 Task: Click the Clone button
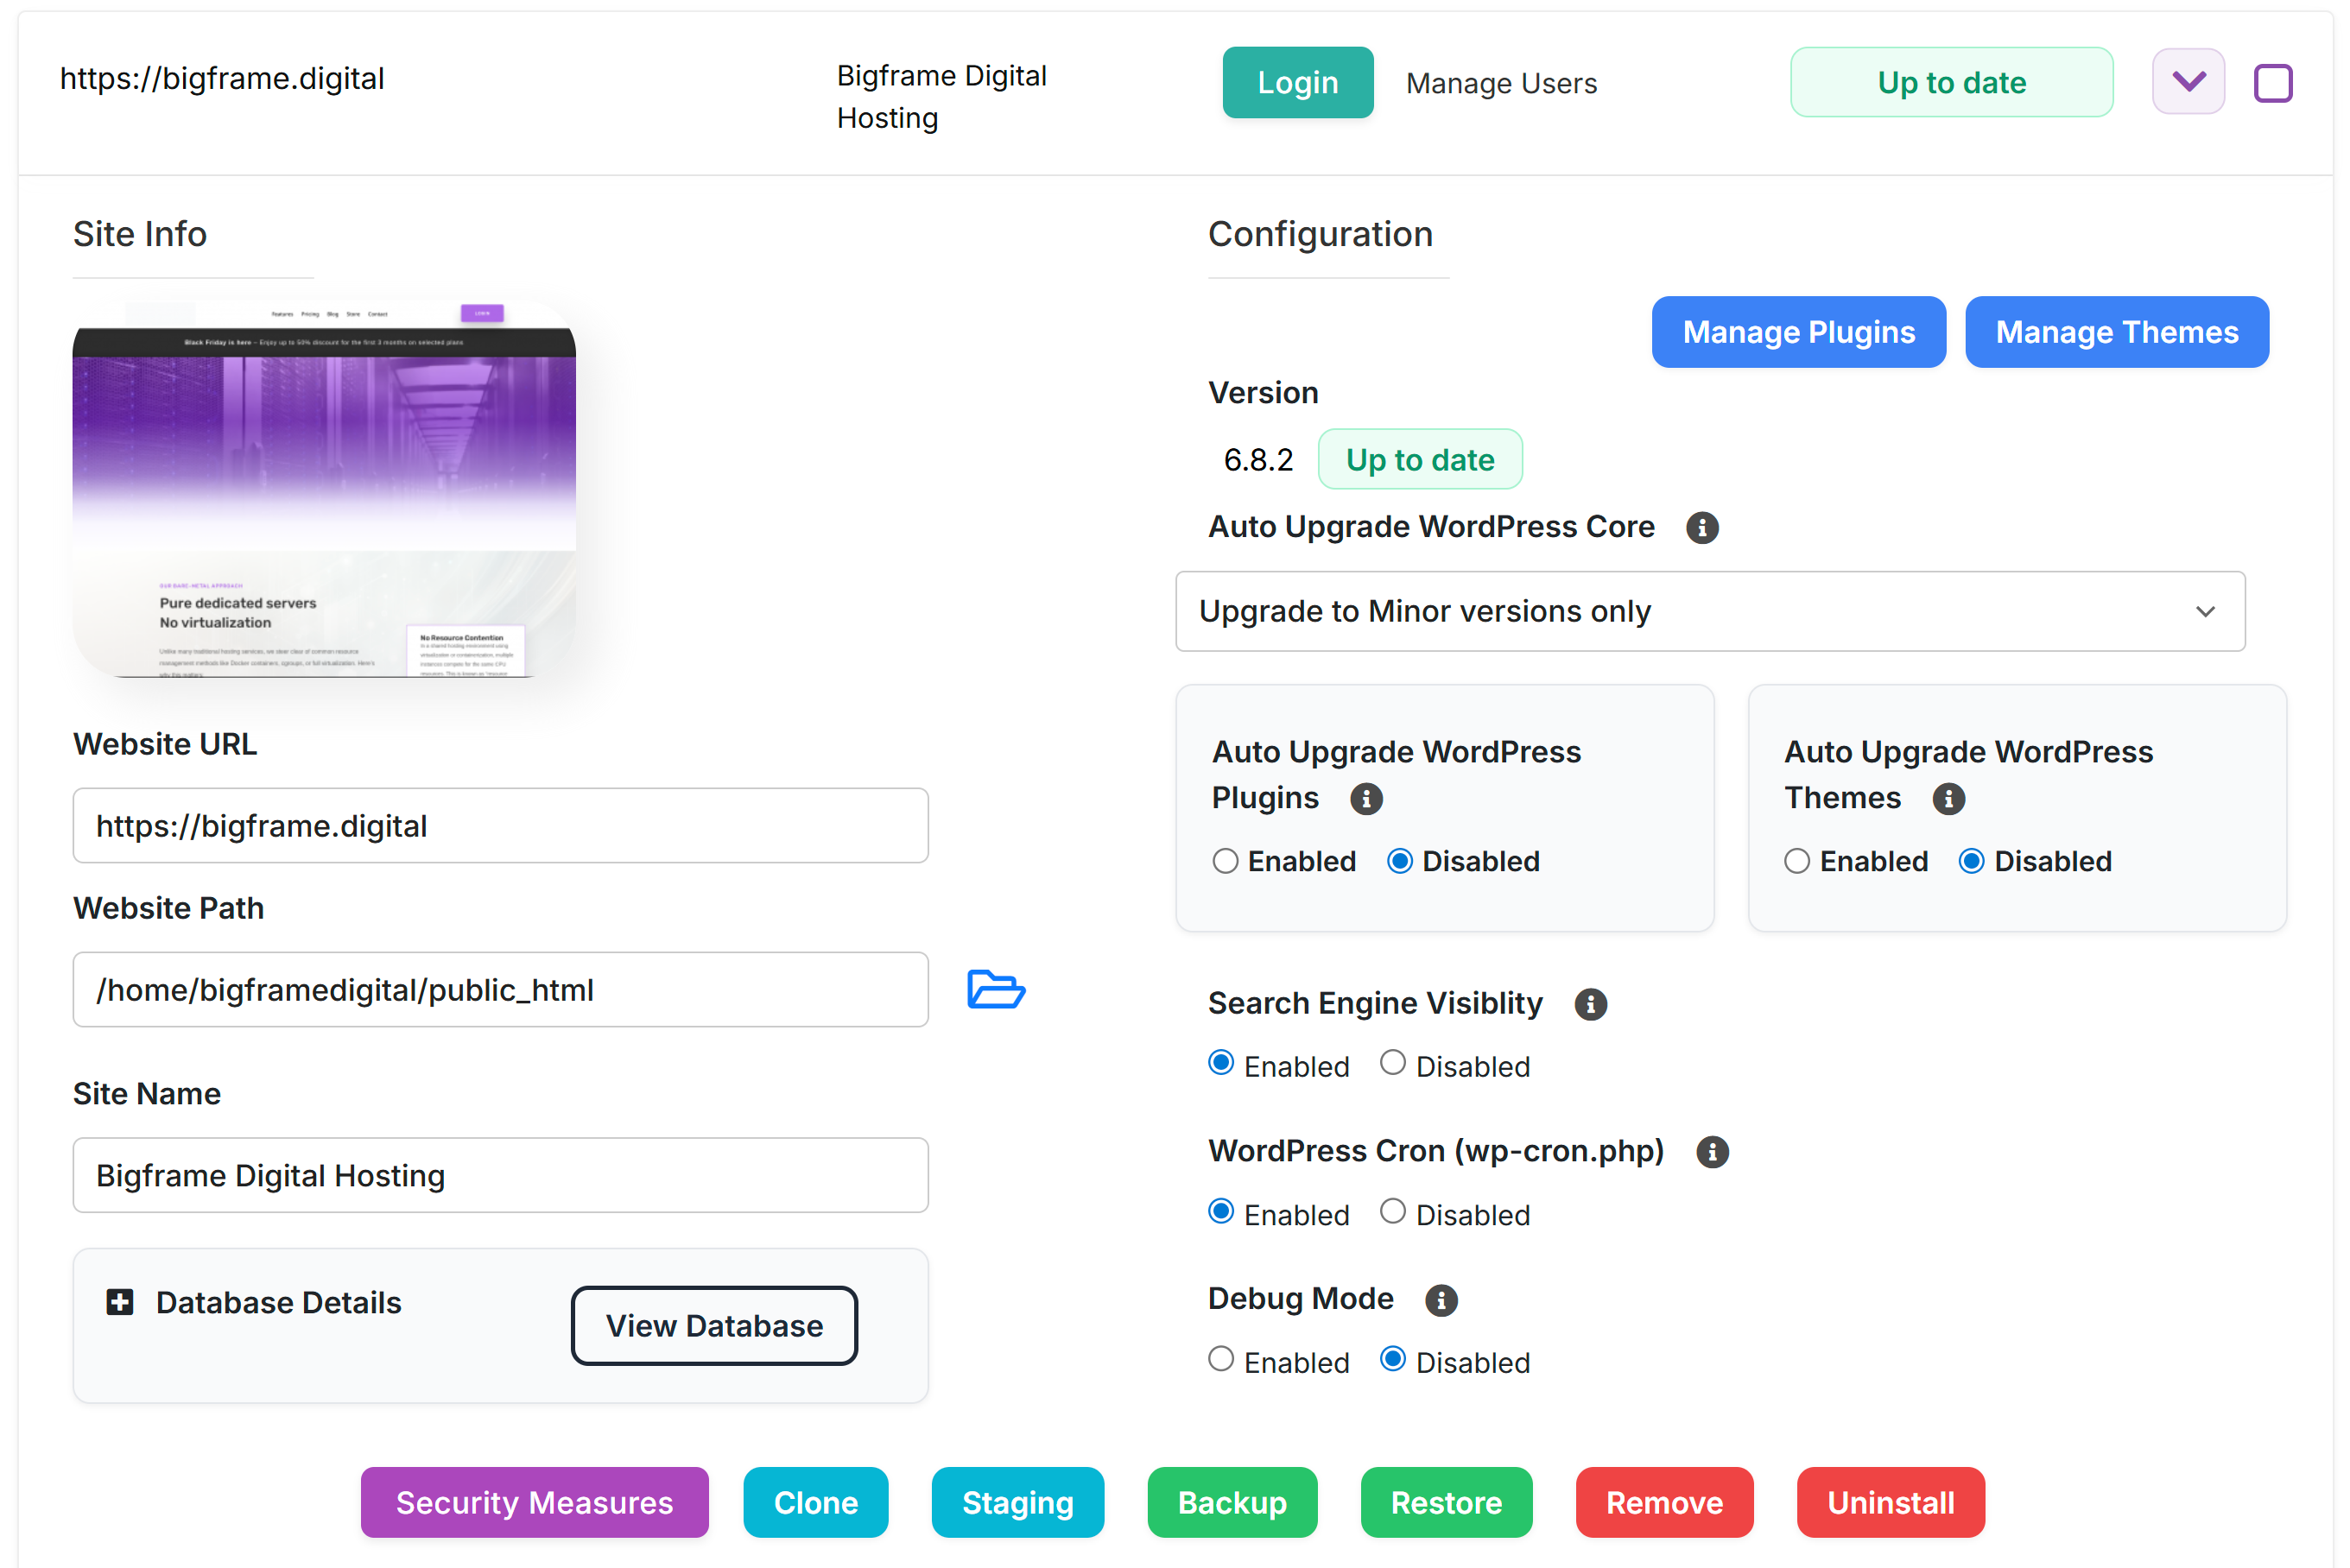815,1502
